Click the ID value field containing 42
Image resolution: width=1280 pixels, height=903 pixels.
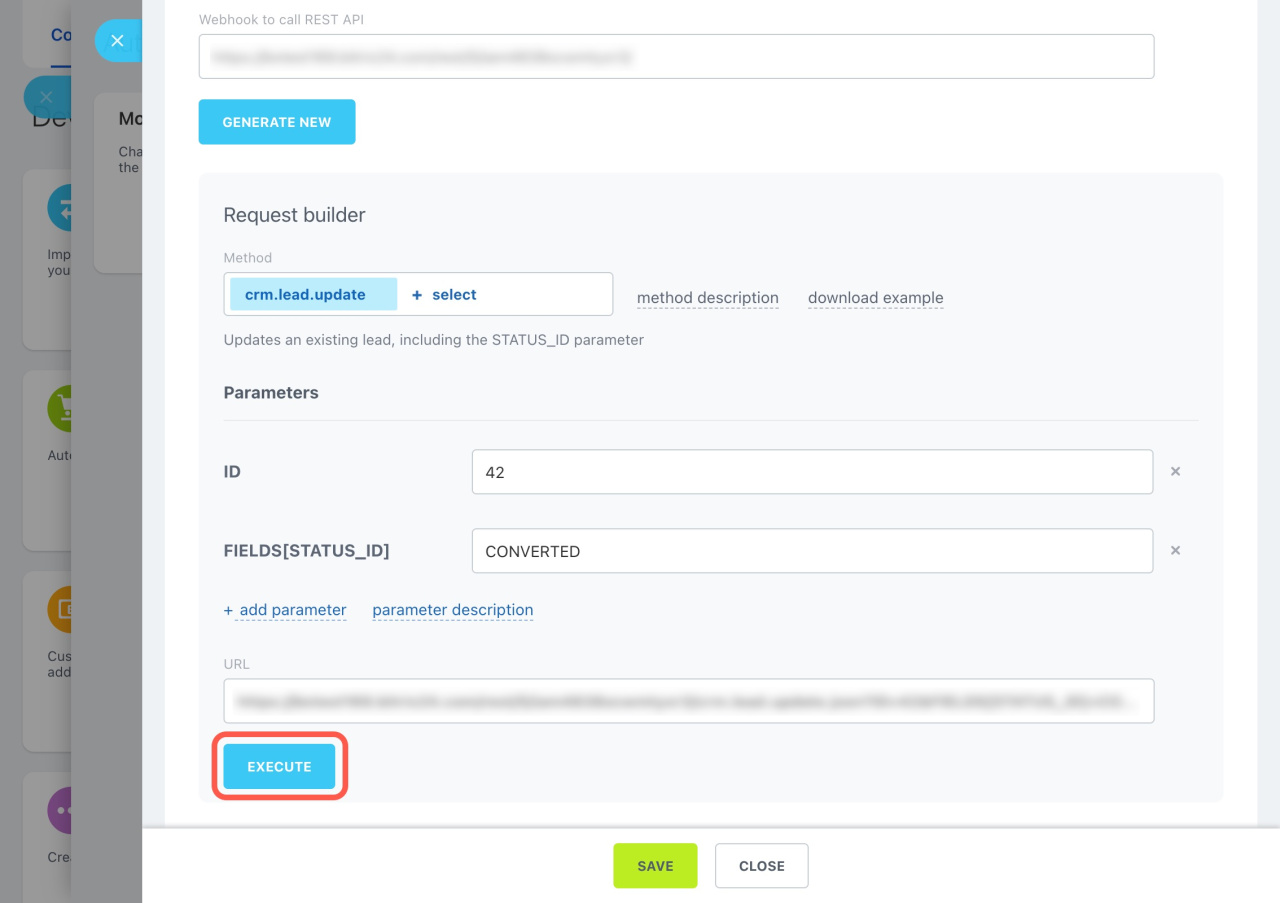[812, 472]
